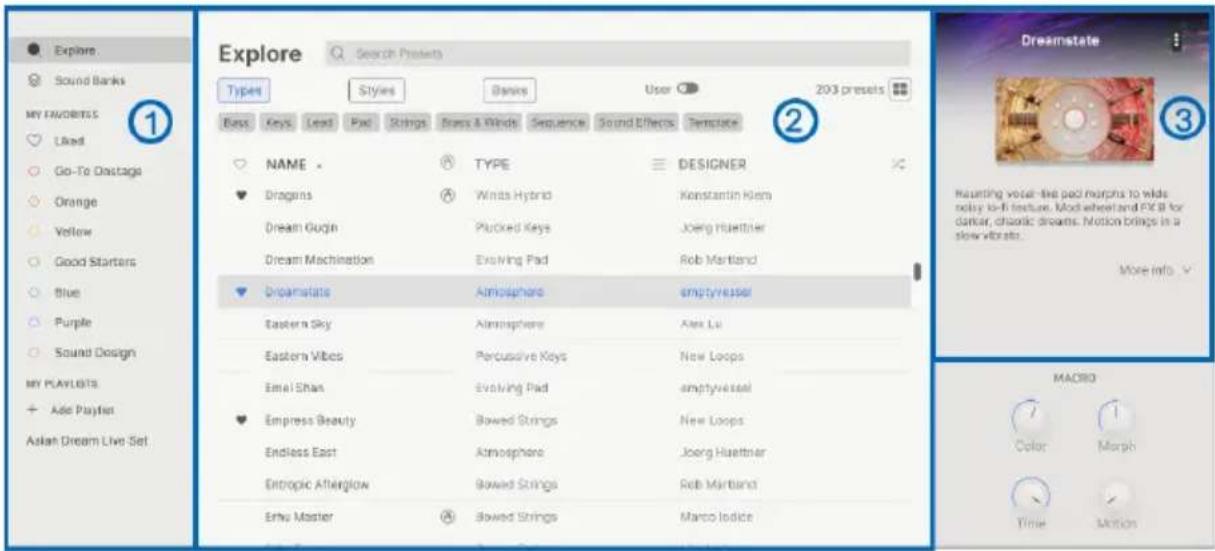Image resolution: width=1215 pixels, height=551 pixels.
Task: Click the preset list scrollbar handle
Action: pyautogui.click(x=916, y=271)
